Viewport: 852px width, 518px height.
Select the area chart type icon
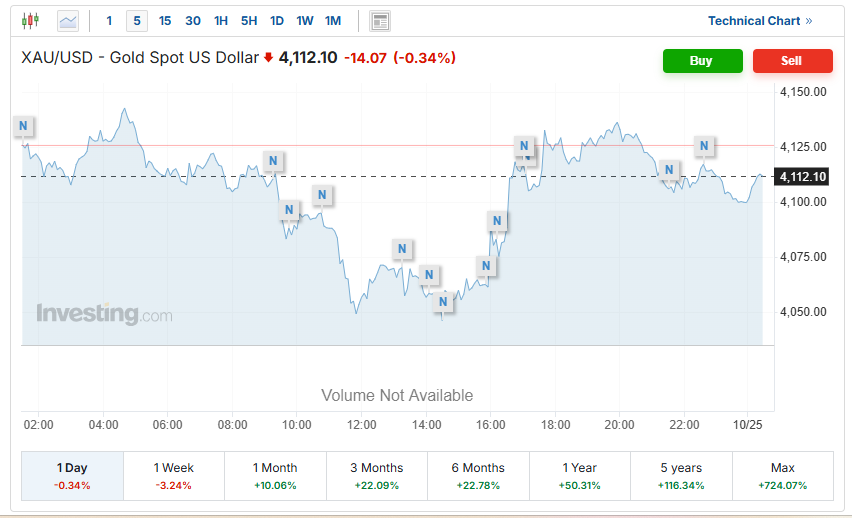pos(68,20)
